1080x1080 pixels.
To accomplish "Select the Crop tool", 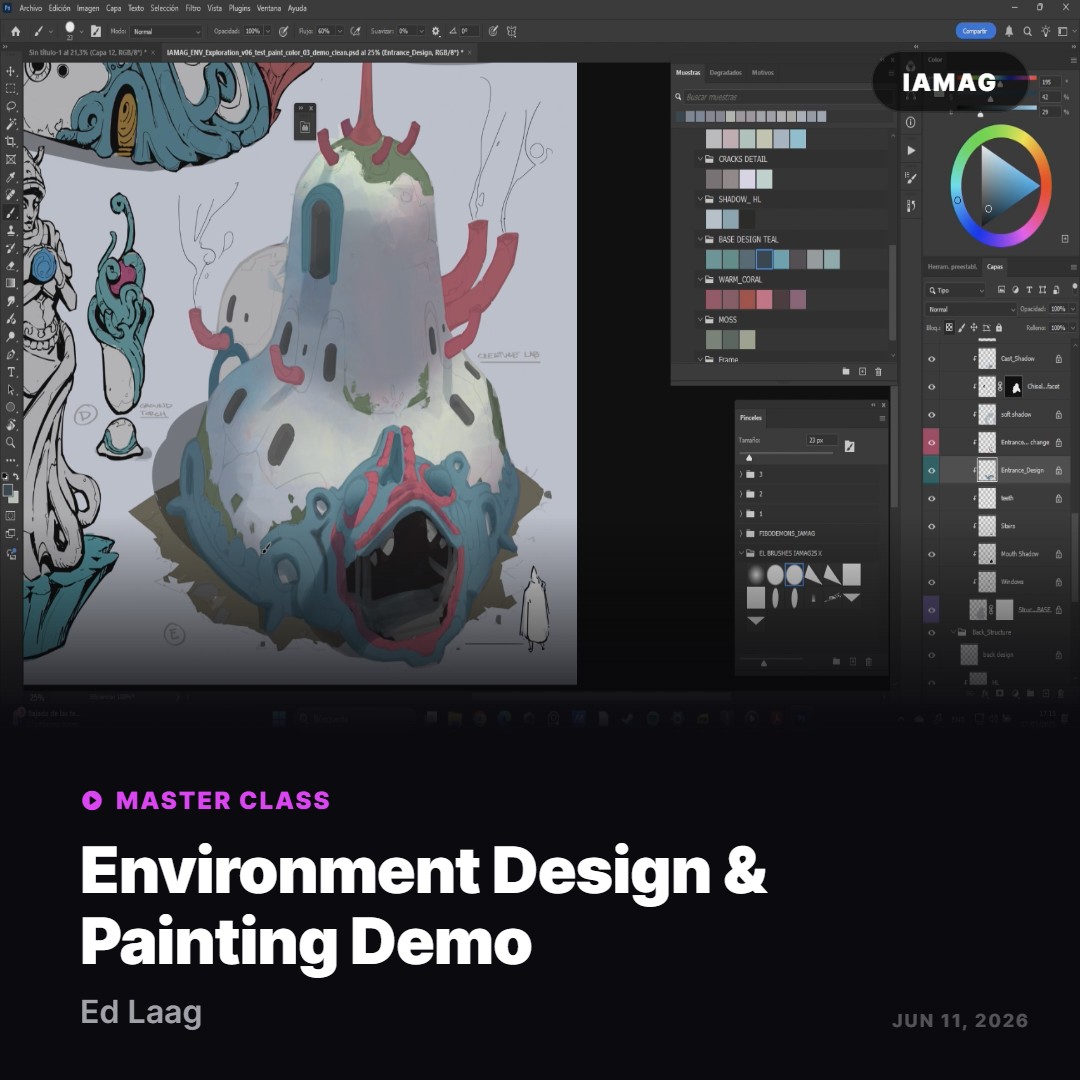I will 10,141.
